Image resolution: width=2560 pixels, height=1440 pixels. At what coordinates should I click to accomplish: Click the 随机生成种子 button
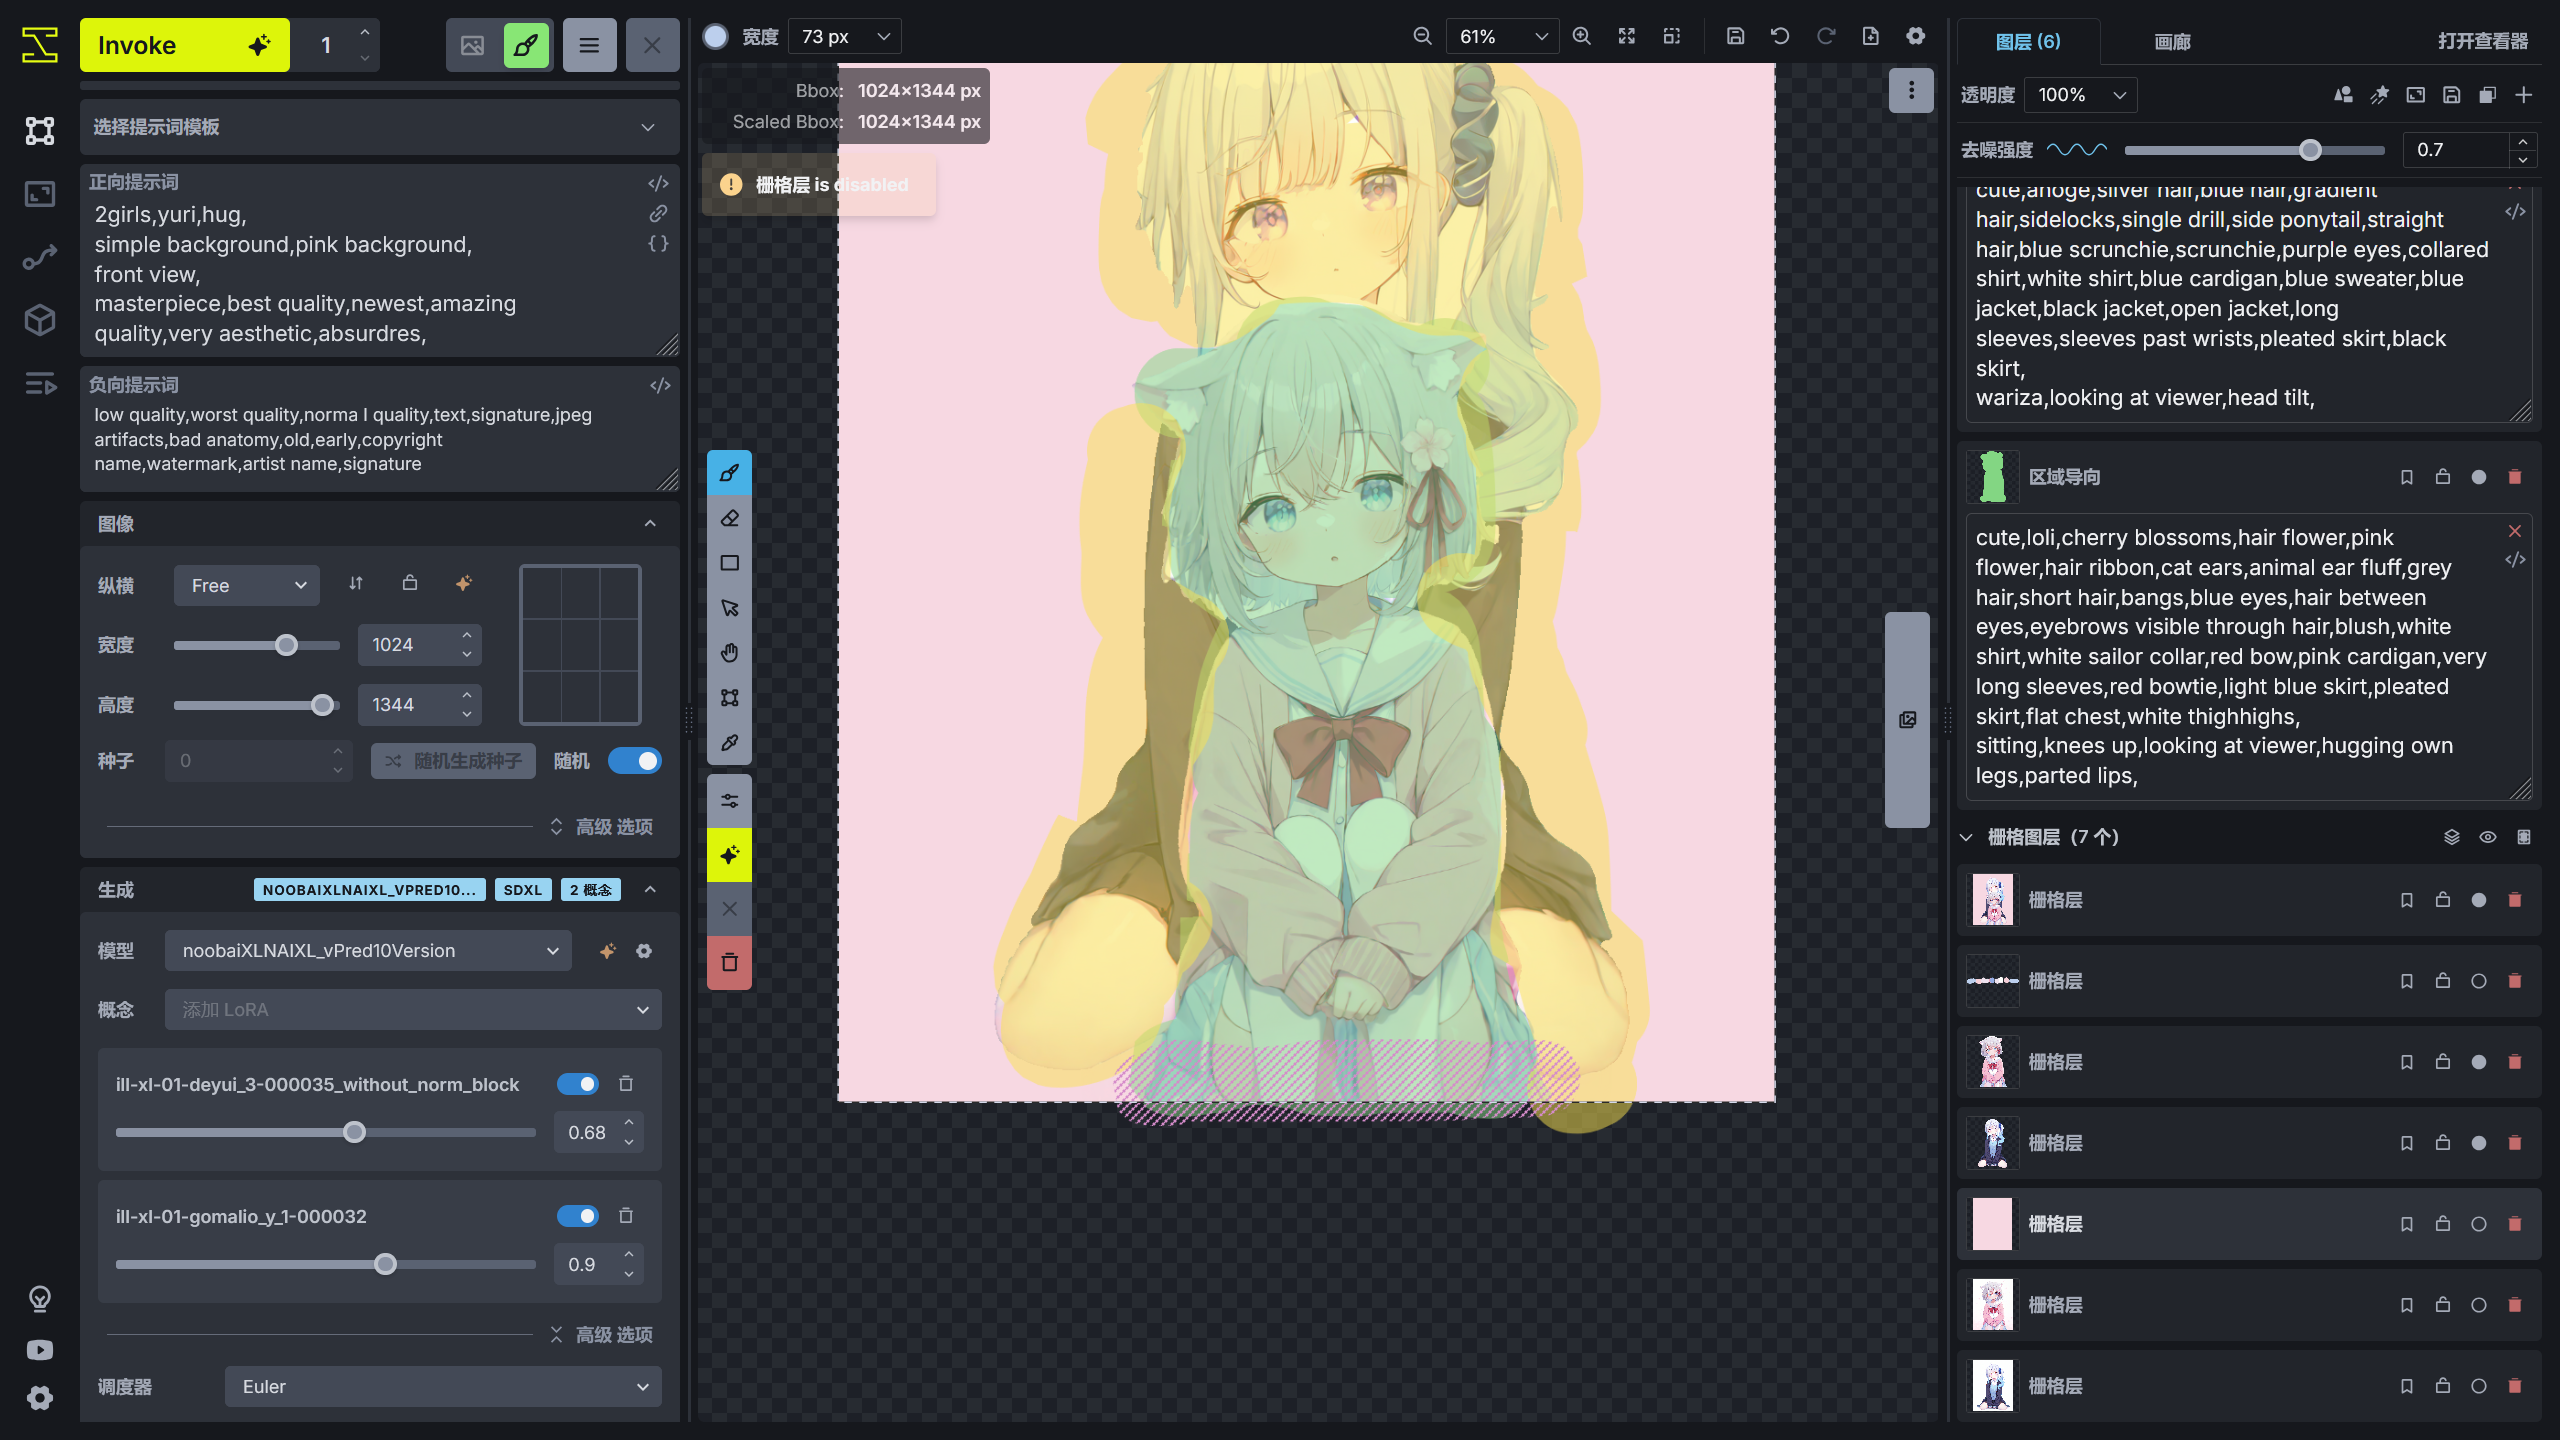452,760
